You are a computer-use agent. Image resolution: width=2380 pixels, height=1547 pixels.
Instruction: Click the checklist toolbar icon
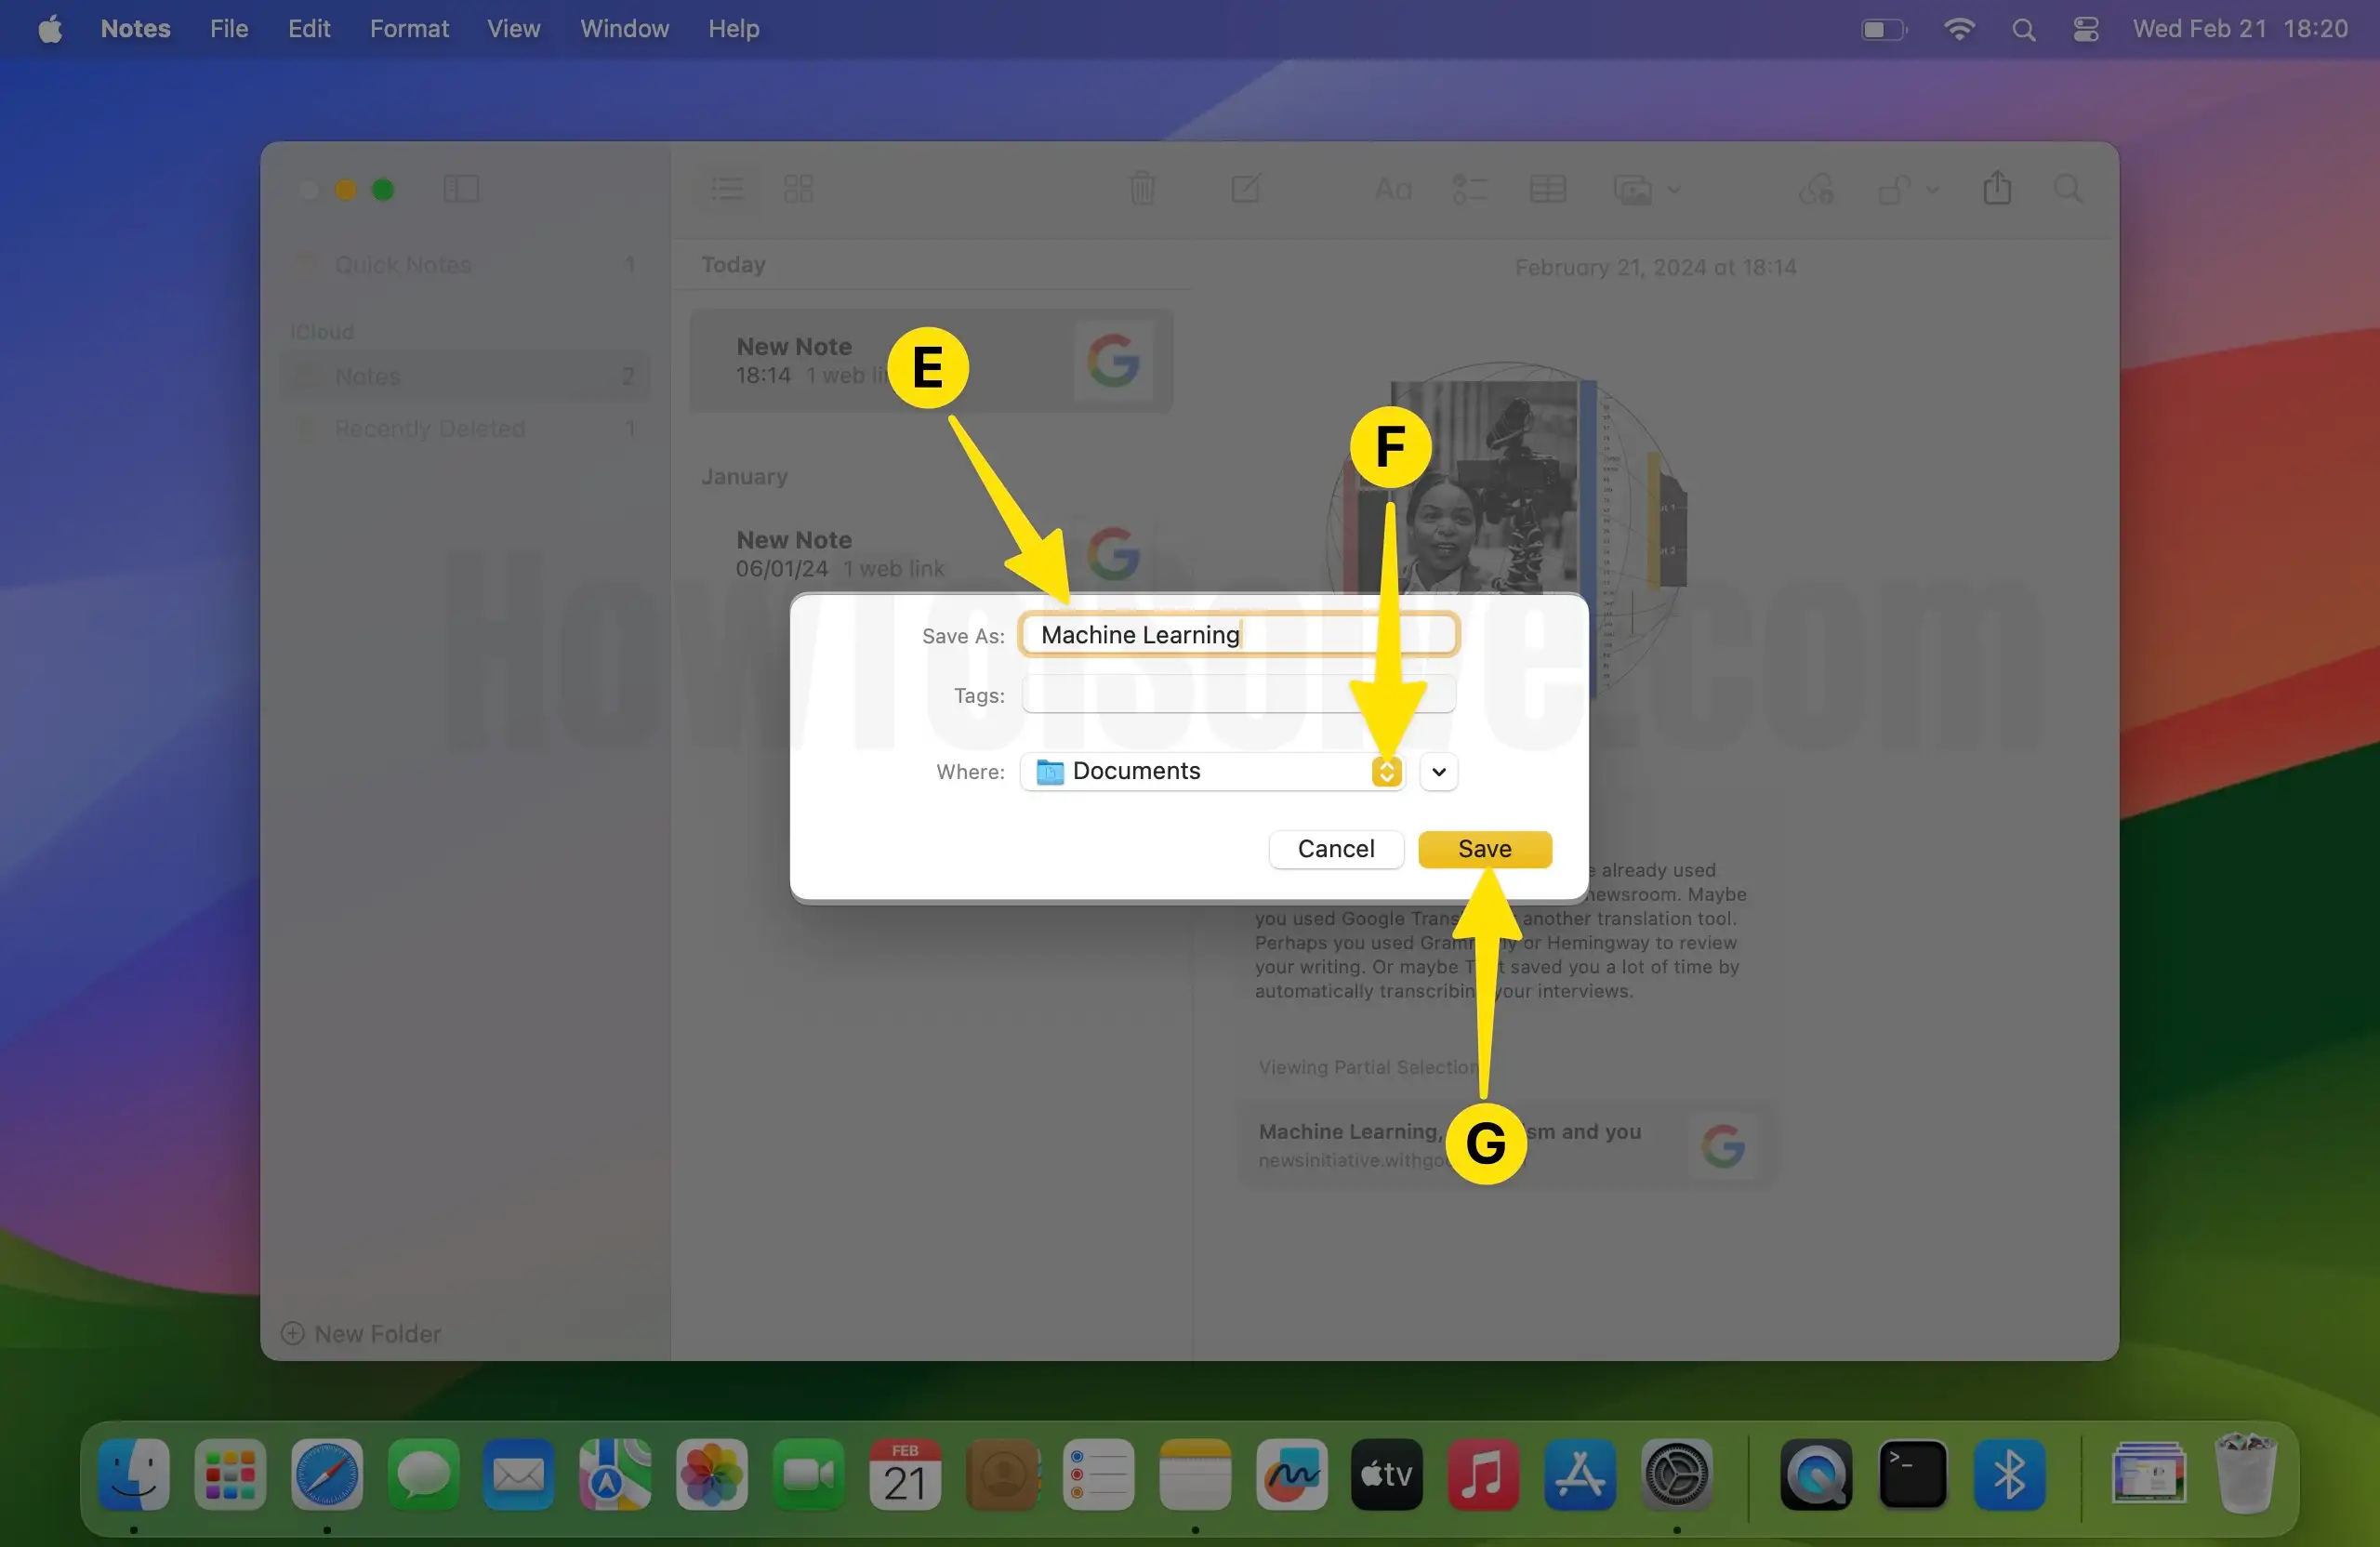tap(1469, 189)
